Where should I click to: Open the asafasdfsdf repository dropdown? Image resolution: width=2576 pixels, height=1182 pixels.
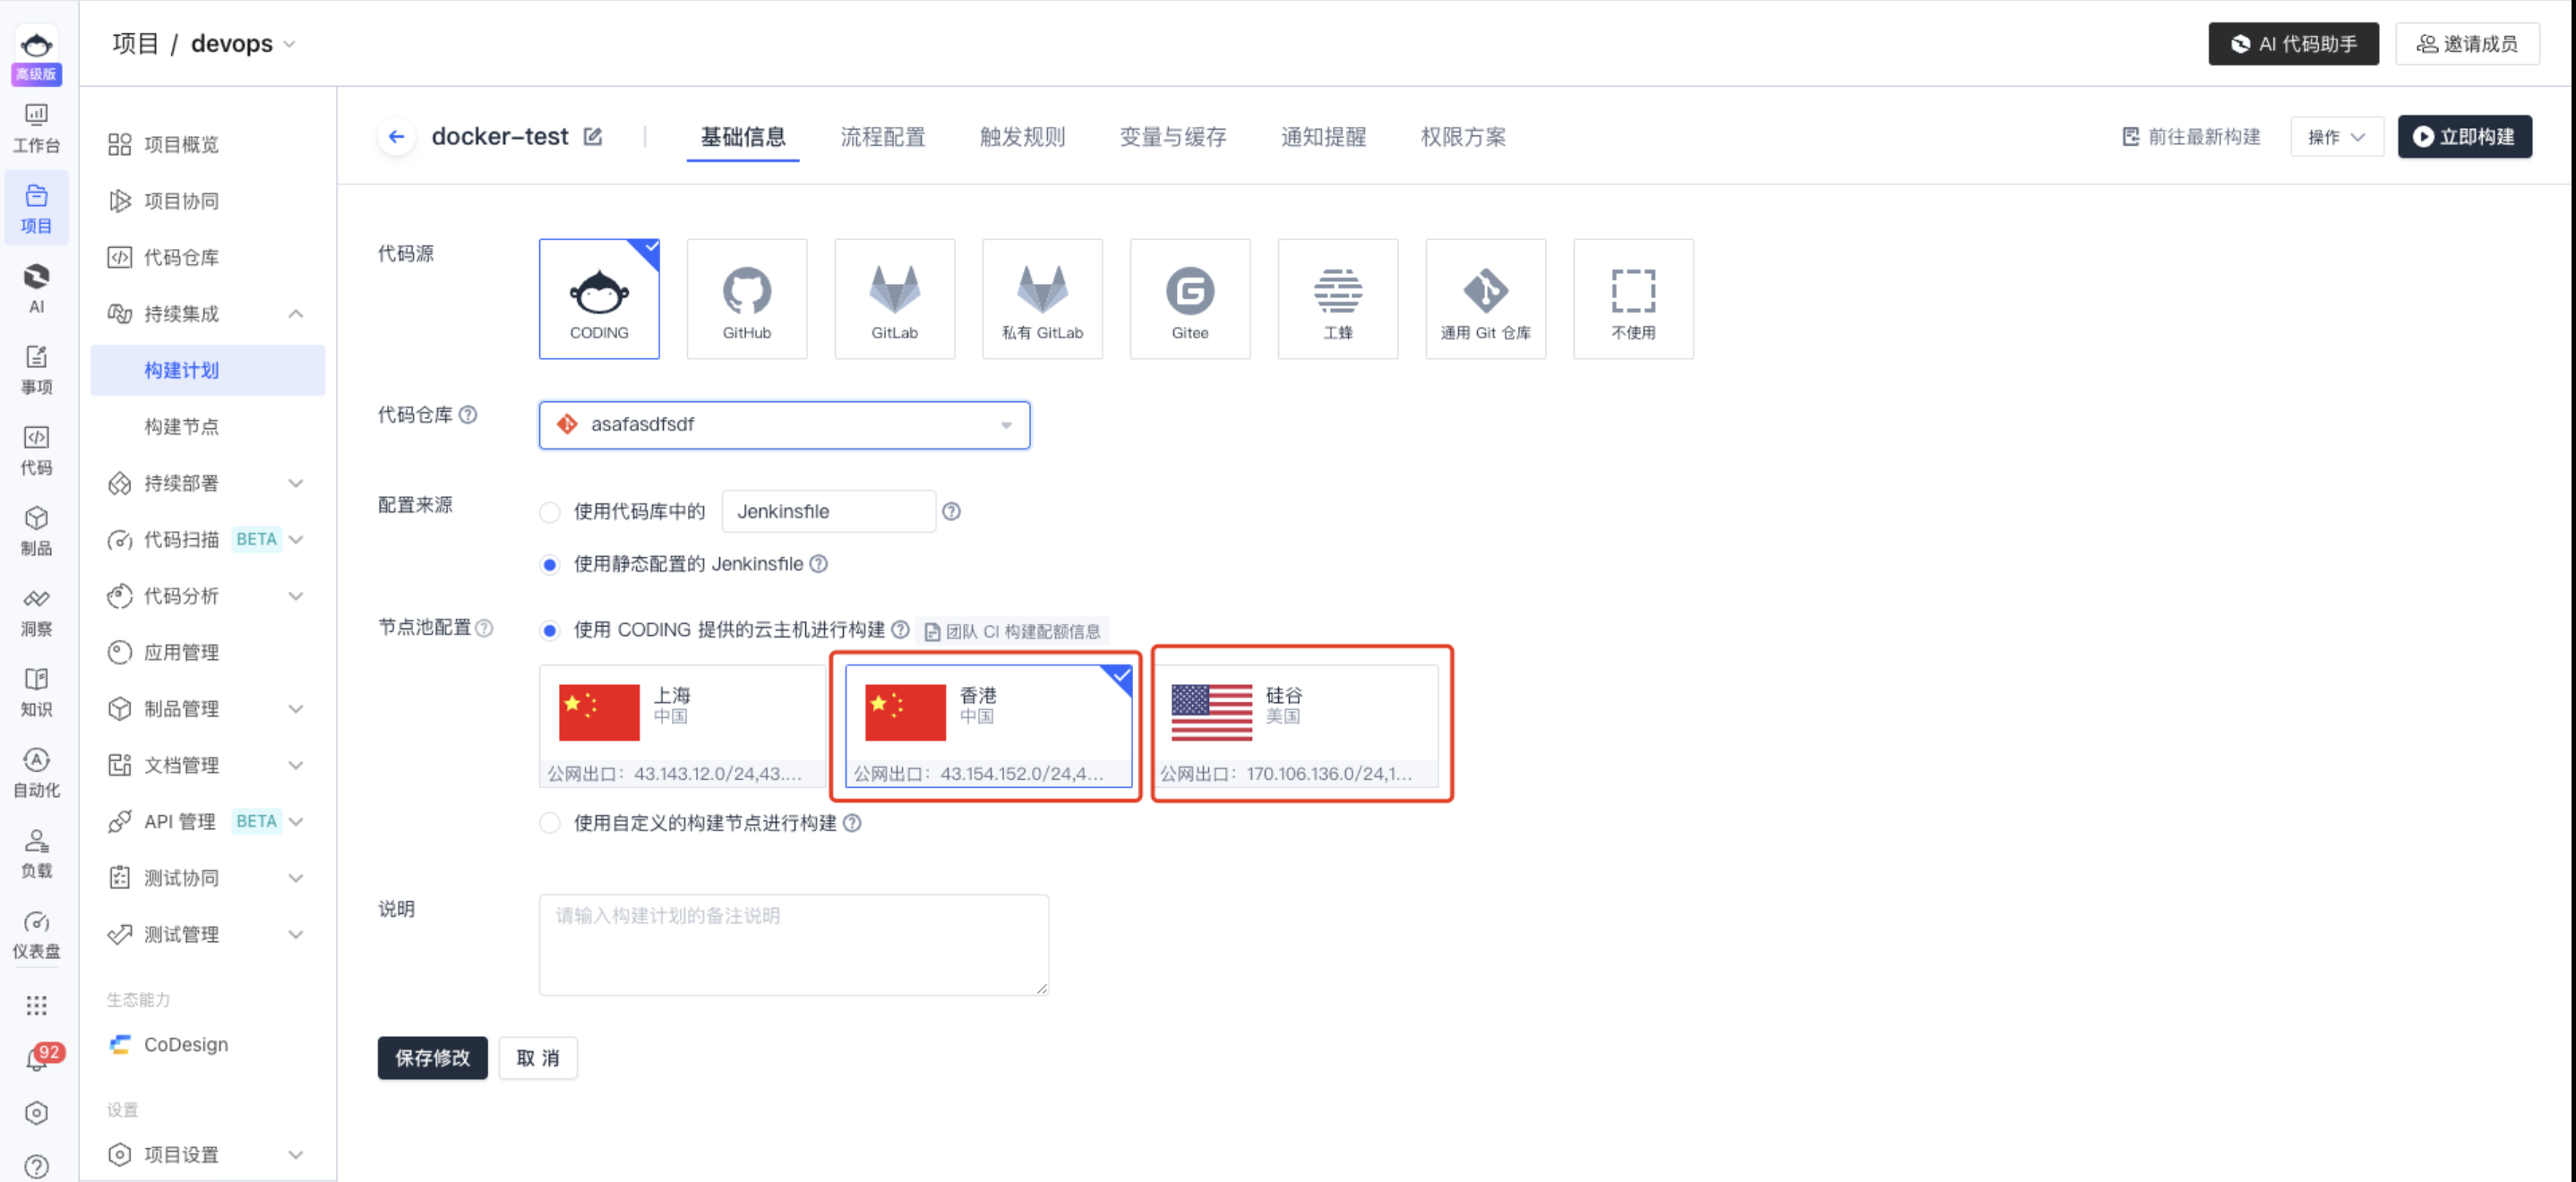[x=784, y=425]
